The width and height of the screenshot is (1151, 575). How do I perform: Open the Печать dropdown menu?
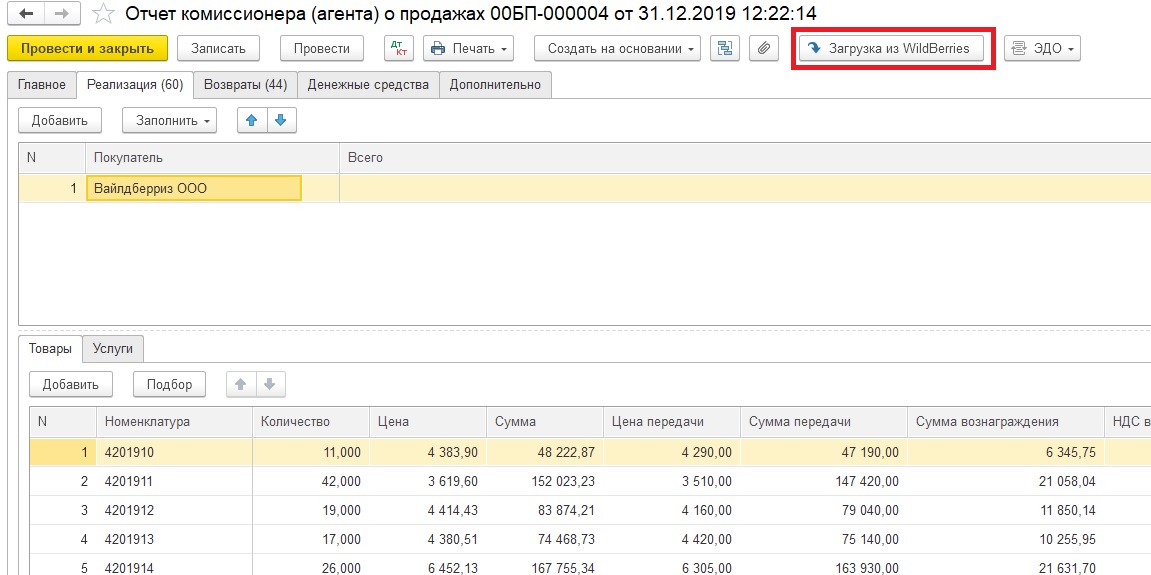(x=468, y=48)
